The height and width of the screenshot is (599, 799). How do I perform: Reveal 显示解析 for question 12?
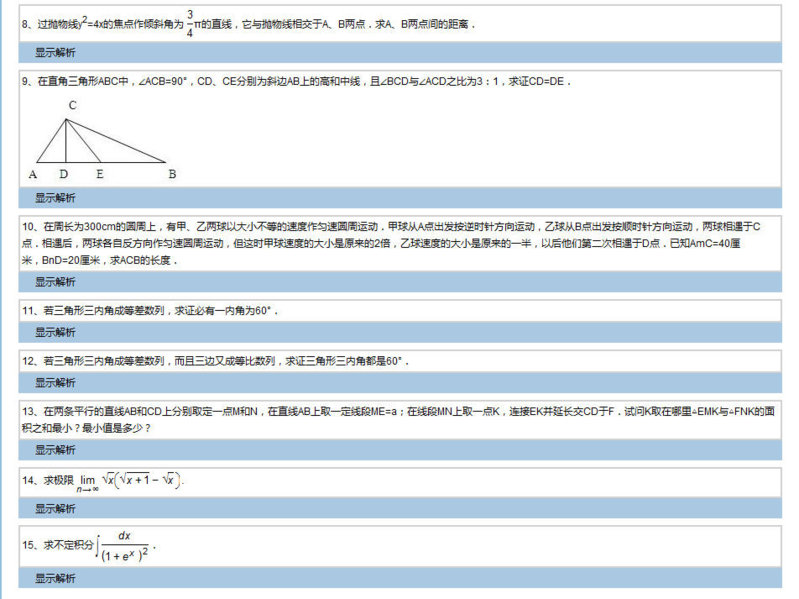tap(55, 382)
